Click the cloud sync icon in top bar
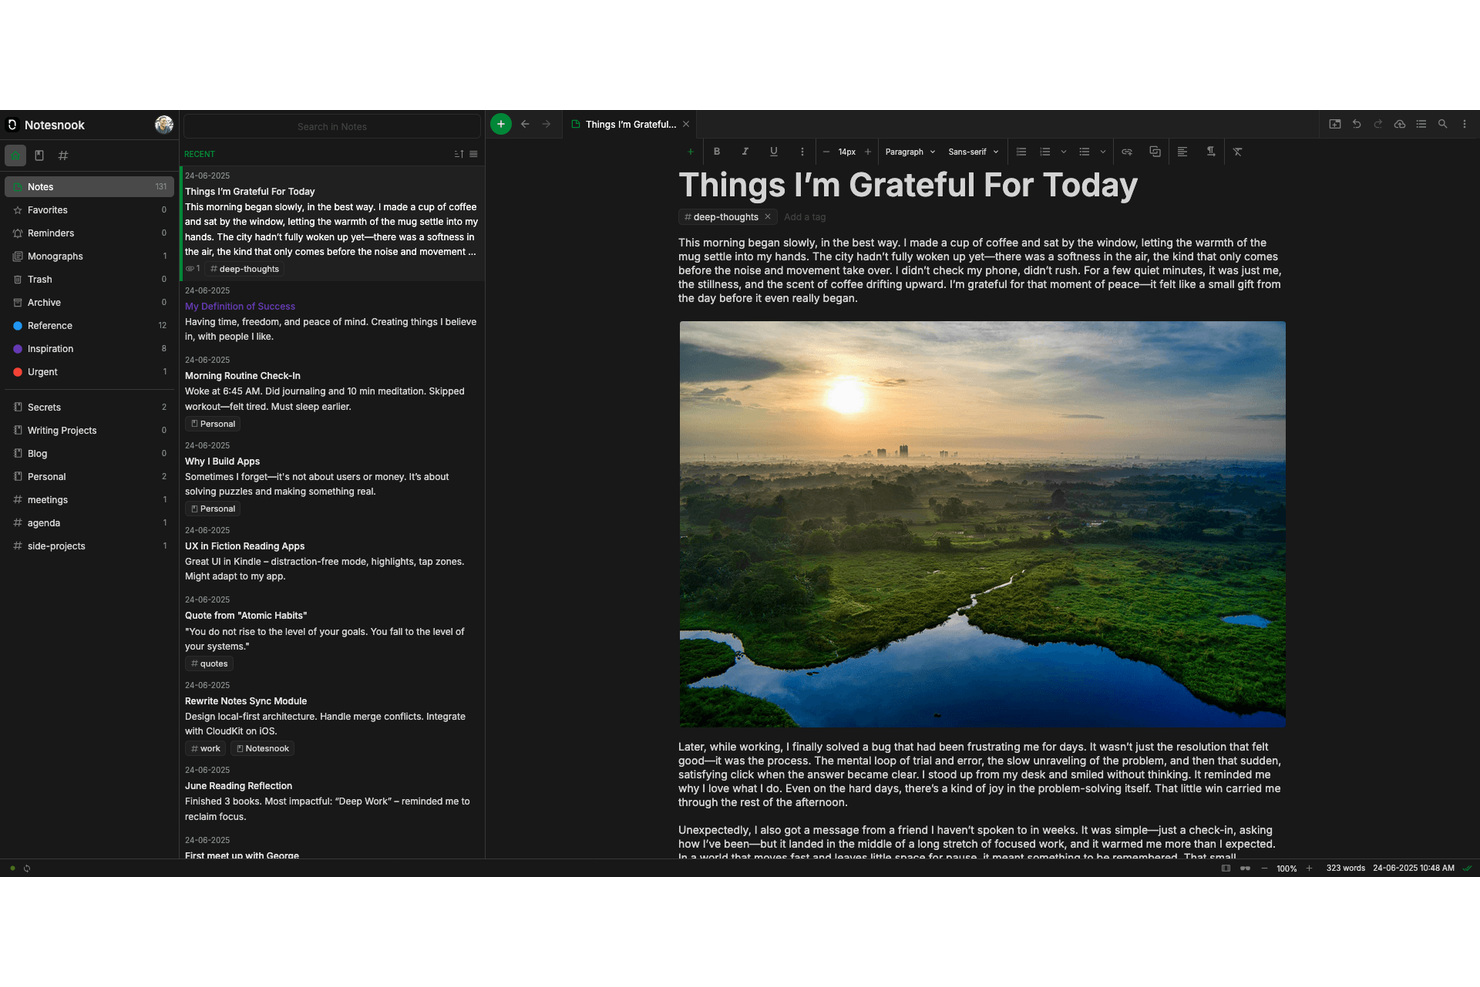The image size is (1480, 987). pos(1399,124)
